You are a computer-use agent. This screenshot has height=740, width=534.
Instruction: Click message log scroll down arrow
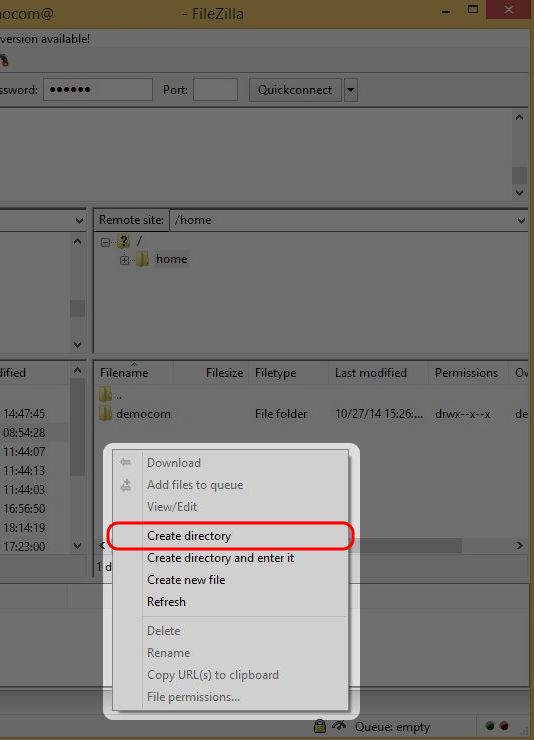click(x=519, y=193)
